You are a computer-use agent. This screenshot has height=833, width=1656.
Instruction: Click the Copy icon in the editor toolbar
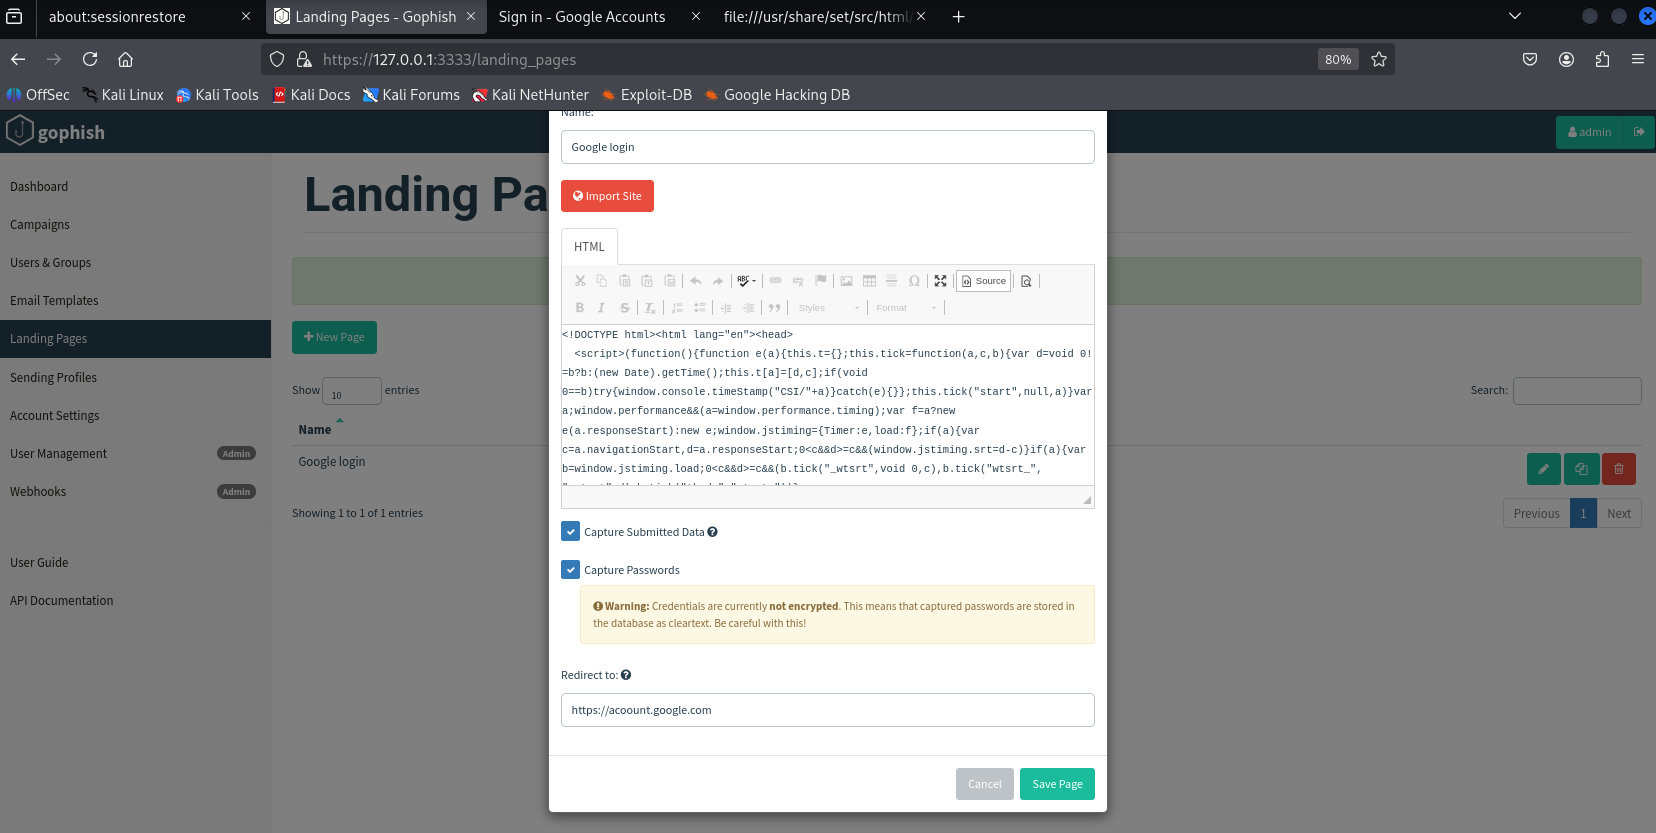pos(602,281)
